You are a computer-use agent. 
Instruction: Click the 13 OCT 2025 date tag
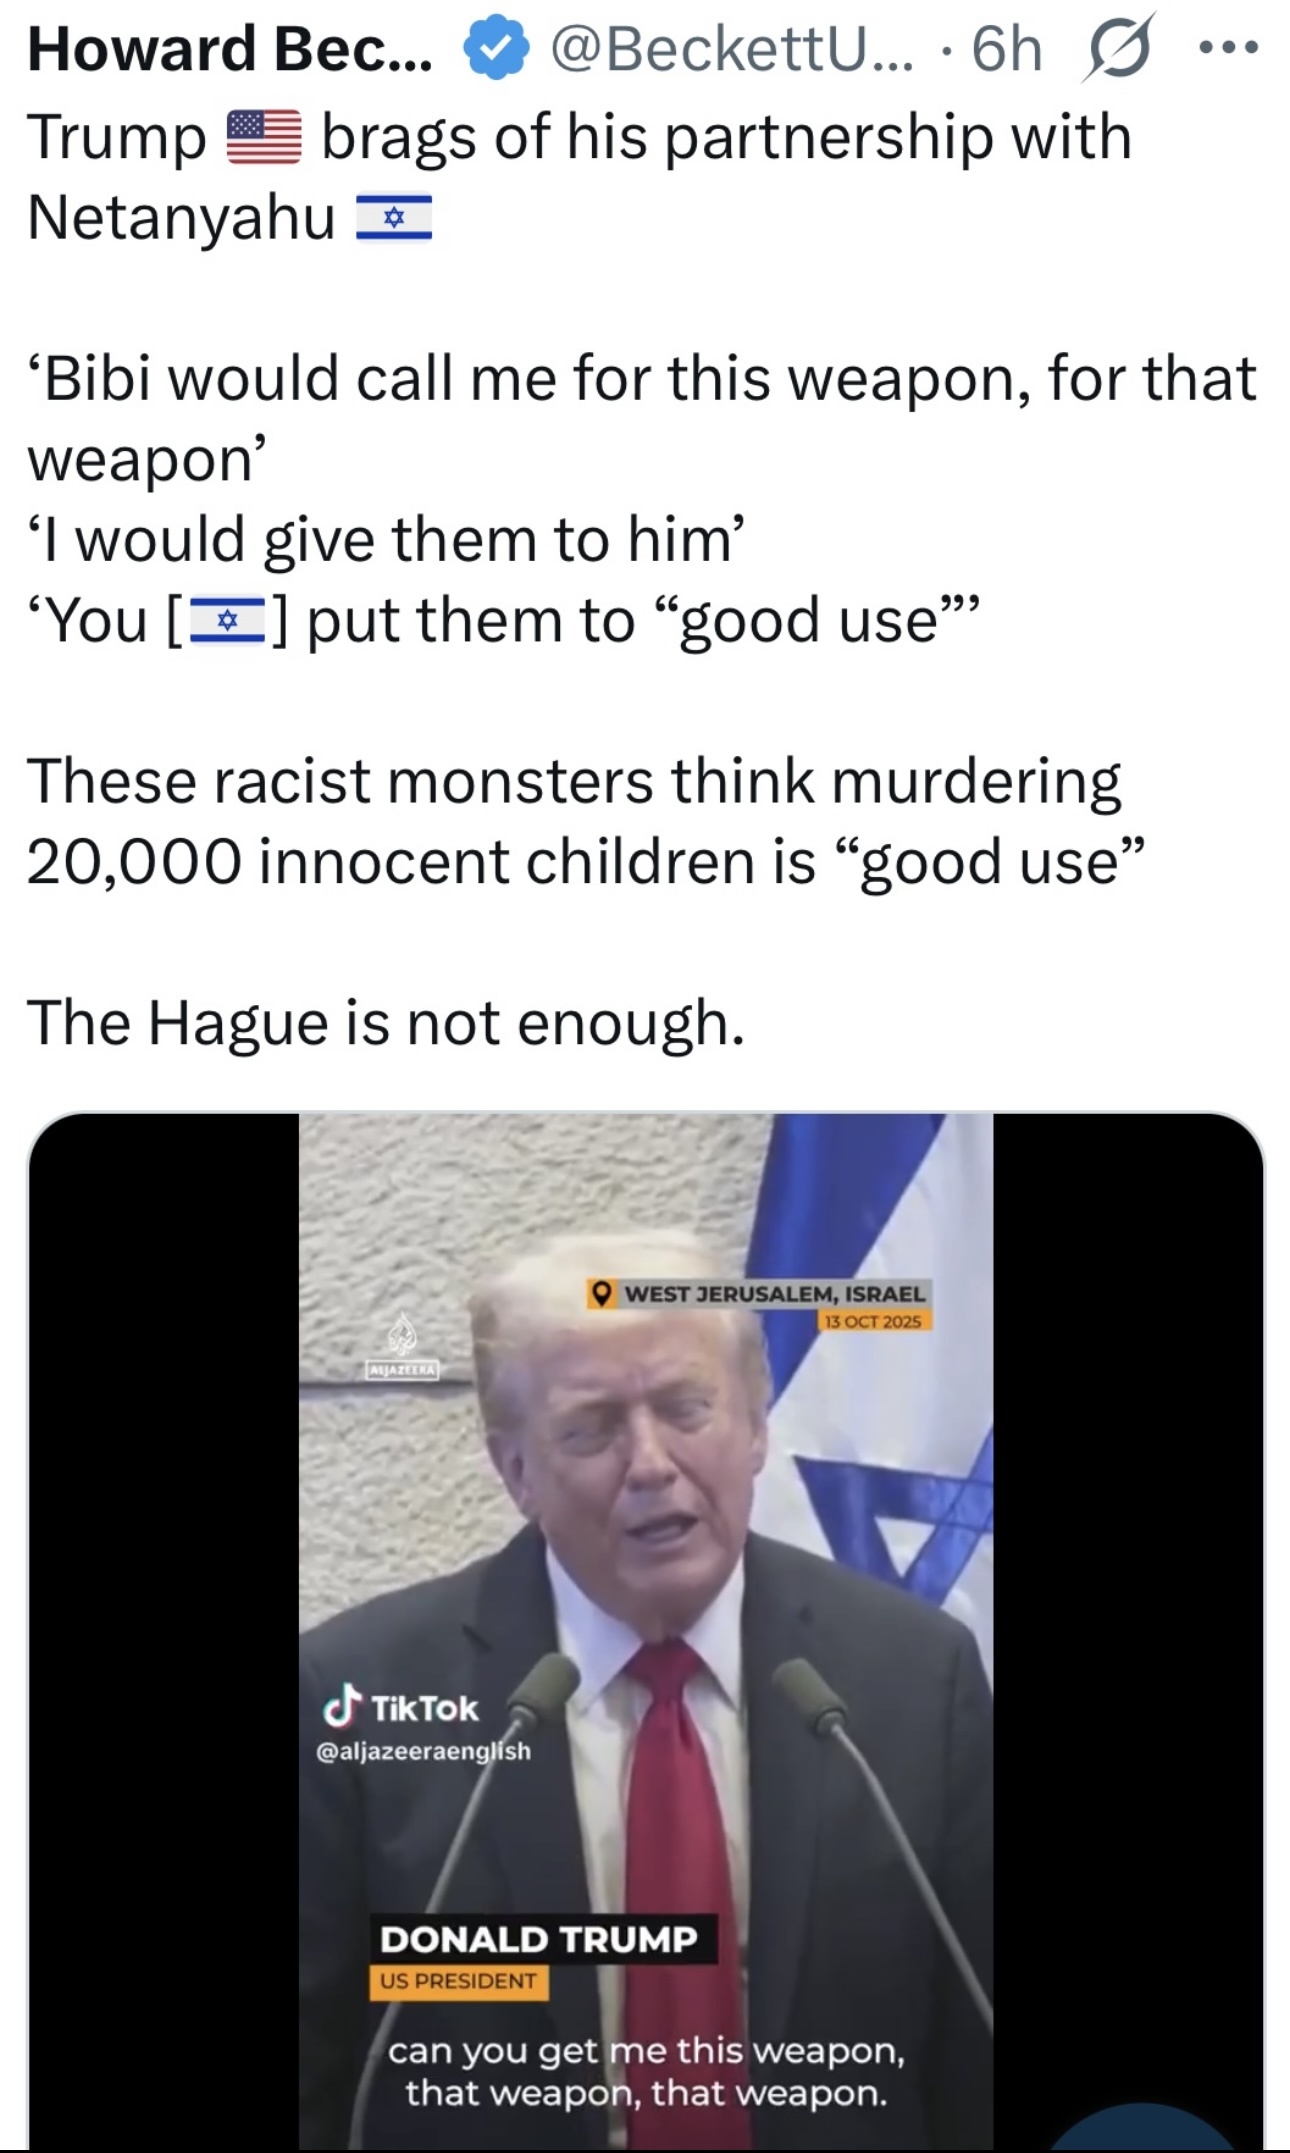874,1321
